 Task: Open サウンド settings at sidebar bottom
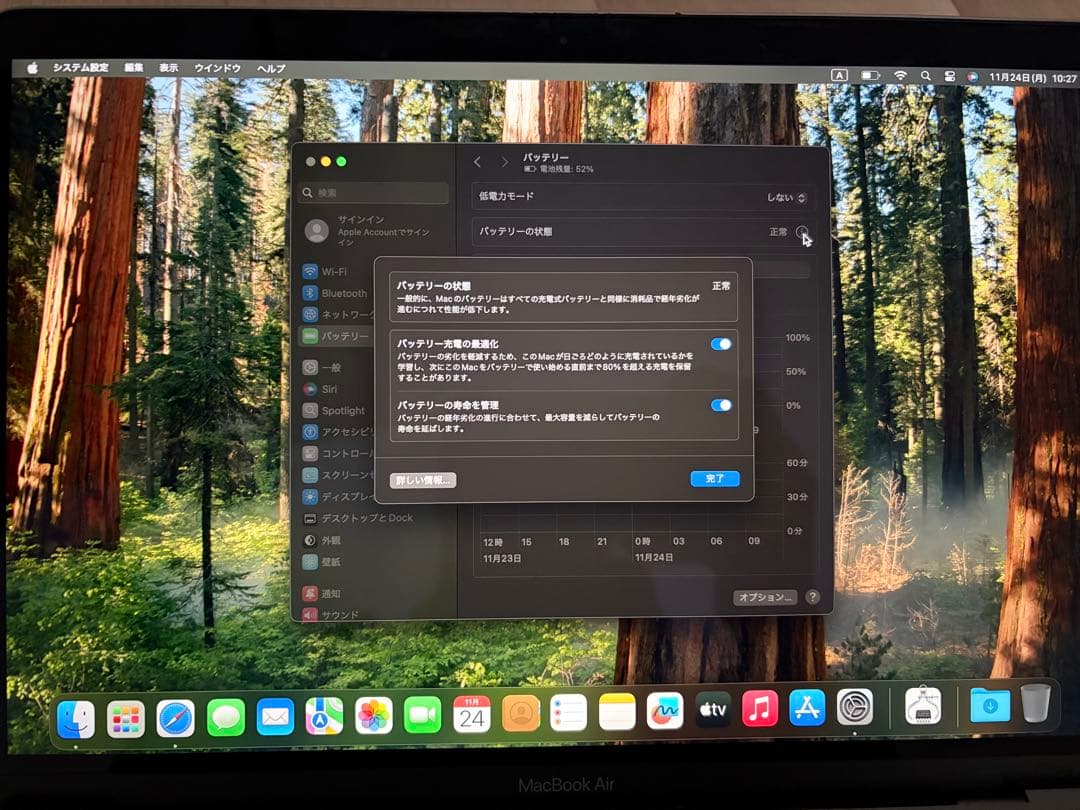tap(334, 614)
